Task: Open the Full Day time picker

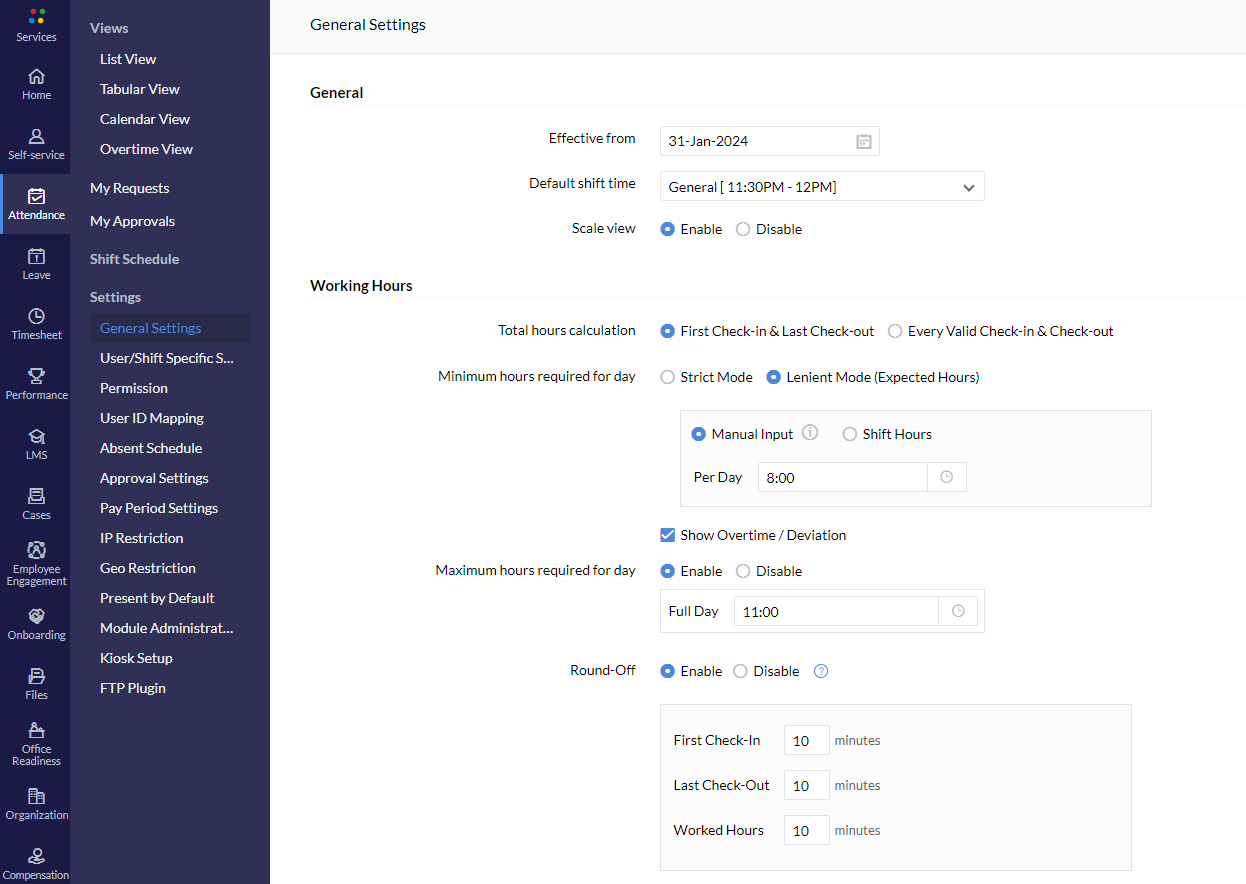Action: coord(958,611)
